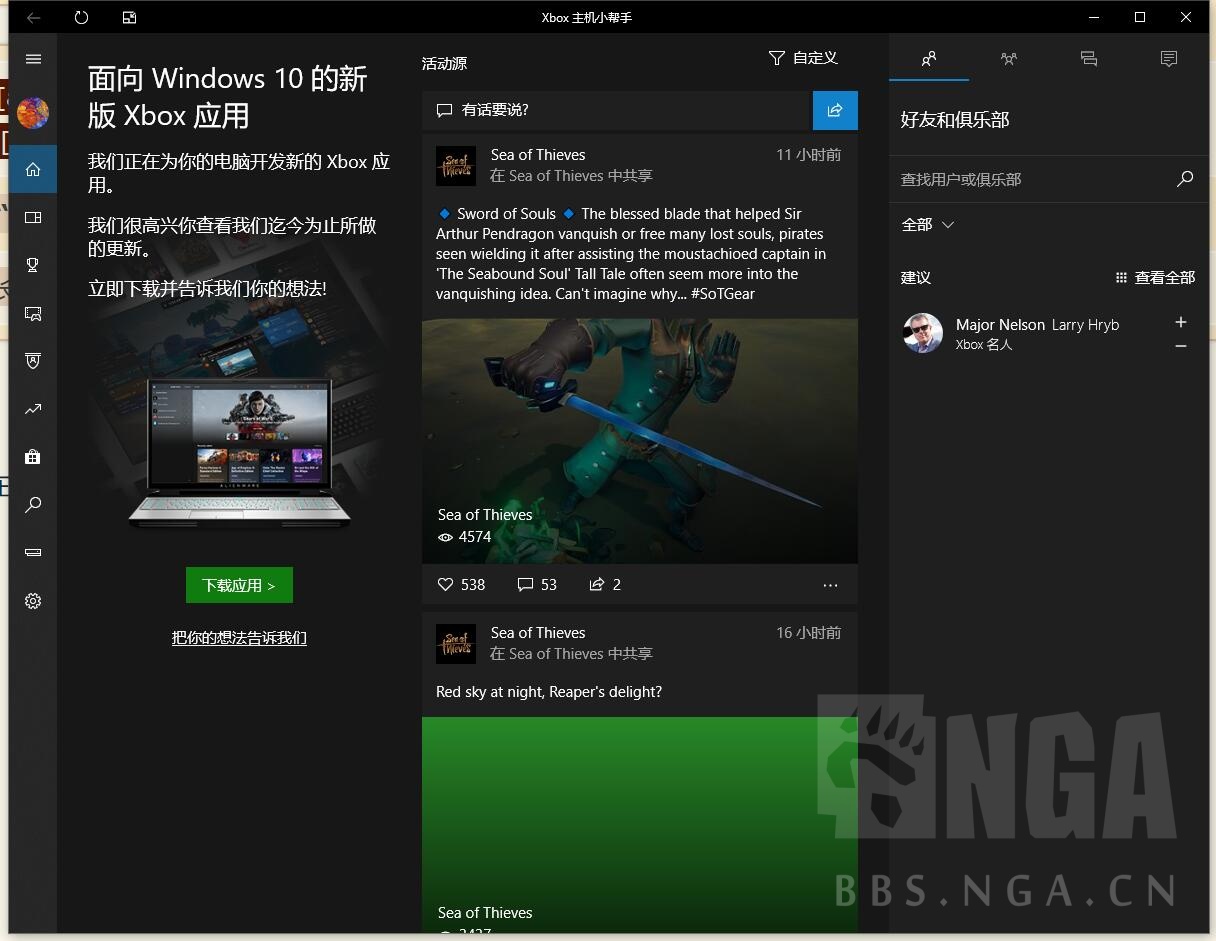Click the 有话要说? post input field
The image size is (1216, 941).
[615, 110]
